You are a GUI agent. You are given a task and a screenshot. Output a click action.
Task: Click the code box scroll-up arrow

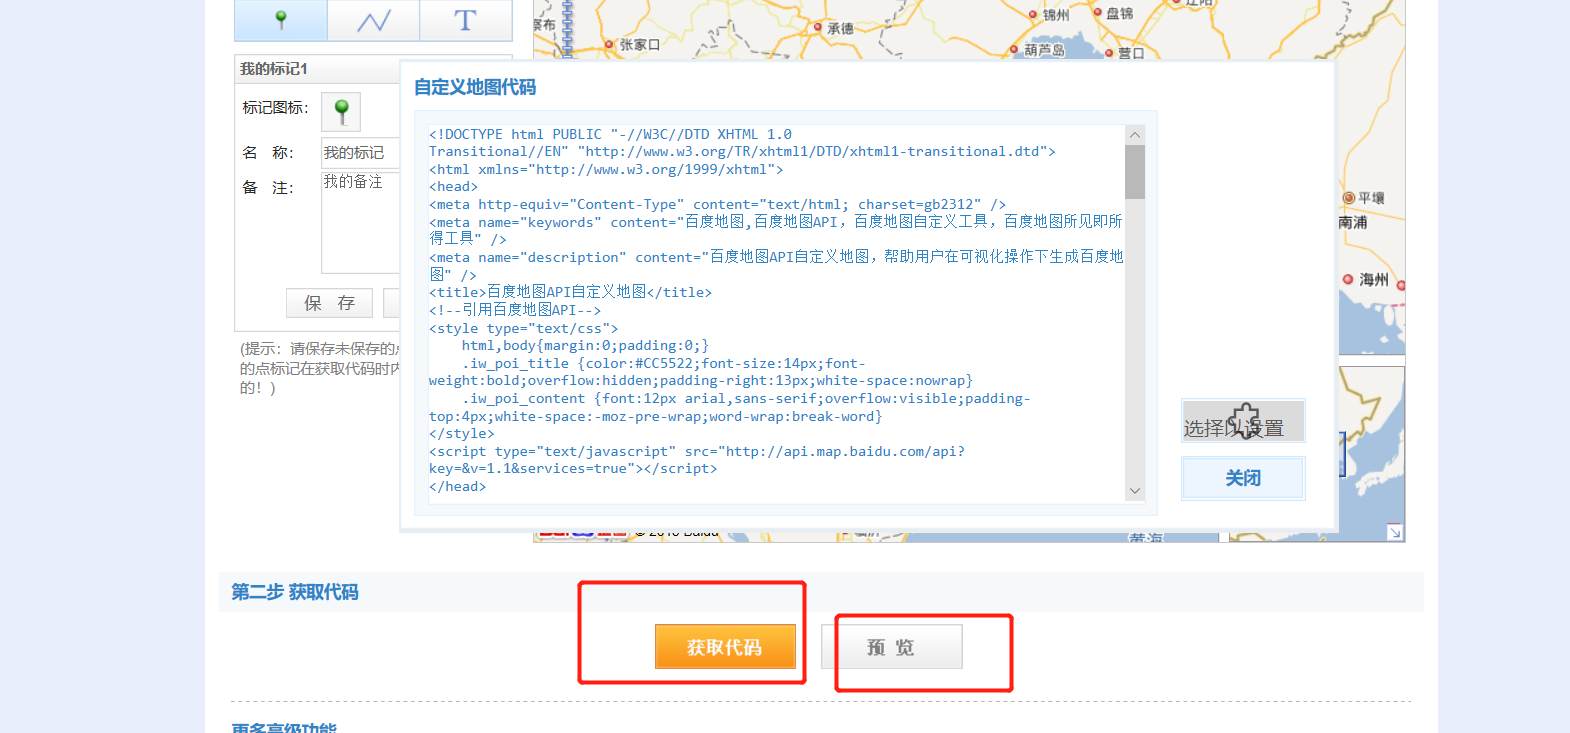tap(1134, 135)
